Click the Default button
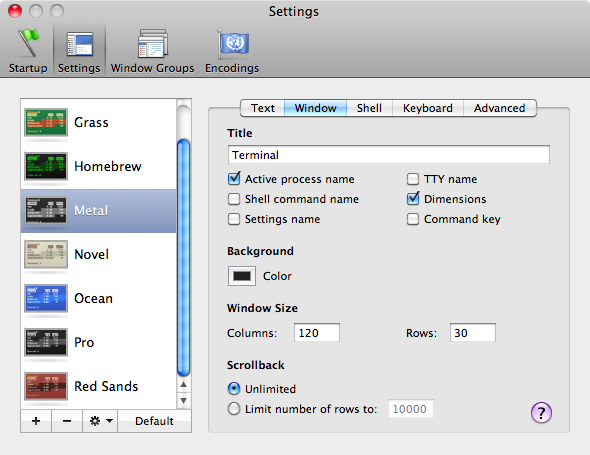This screenshot has width=590, height=455. (154, 421)
